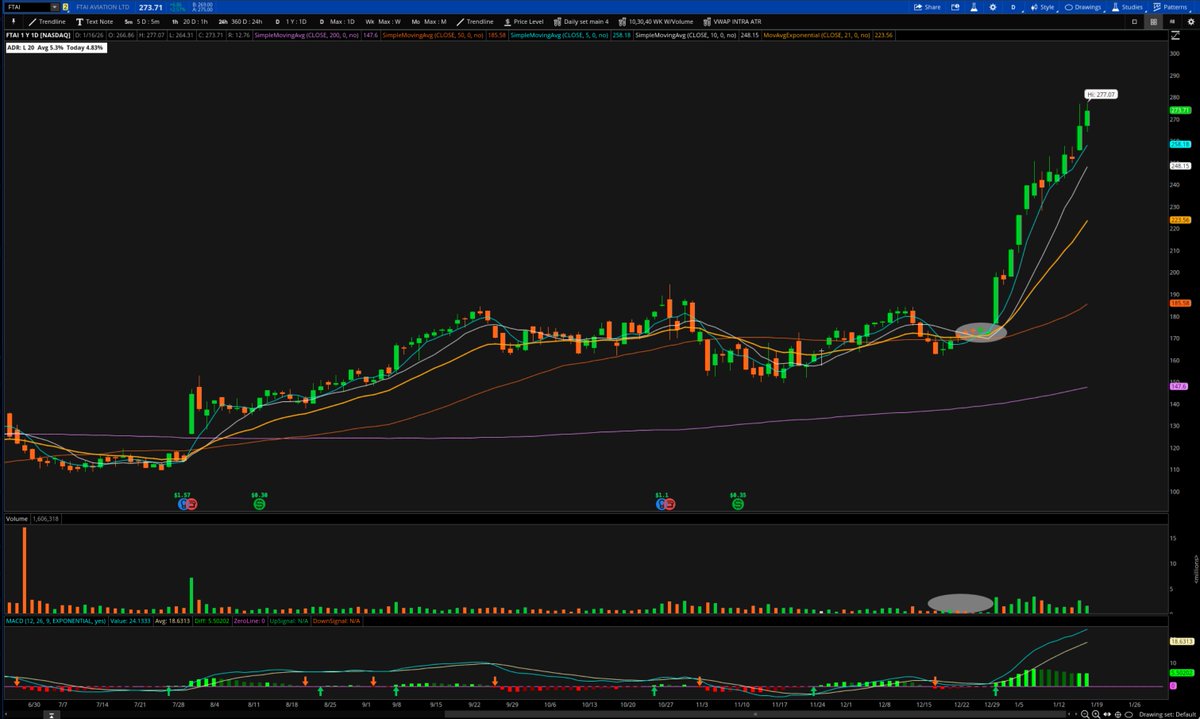Open the Drawing set: Default selector

[1168, 714]
